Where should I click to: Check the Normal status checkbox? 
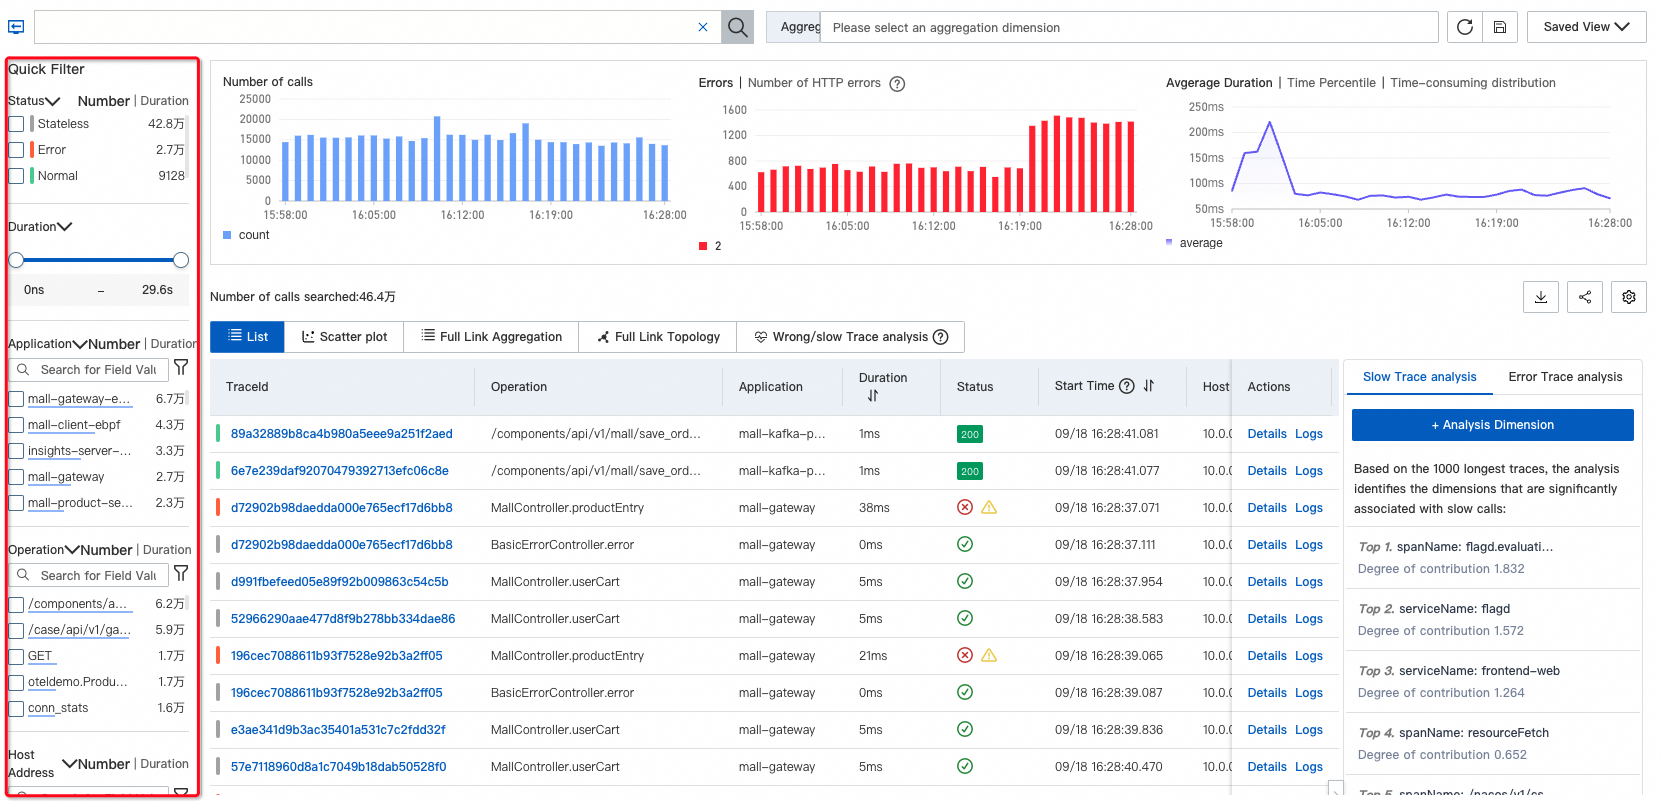[x=16, y=176]
